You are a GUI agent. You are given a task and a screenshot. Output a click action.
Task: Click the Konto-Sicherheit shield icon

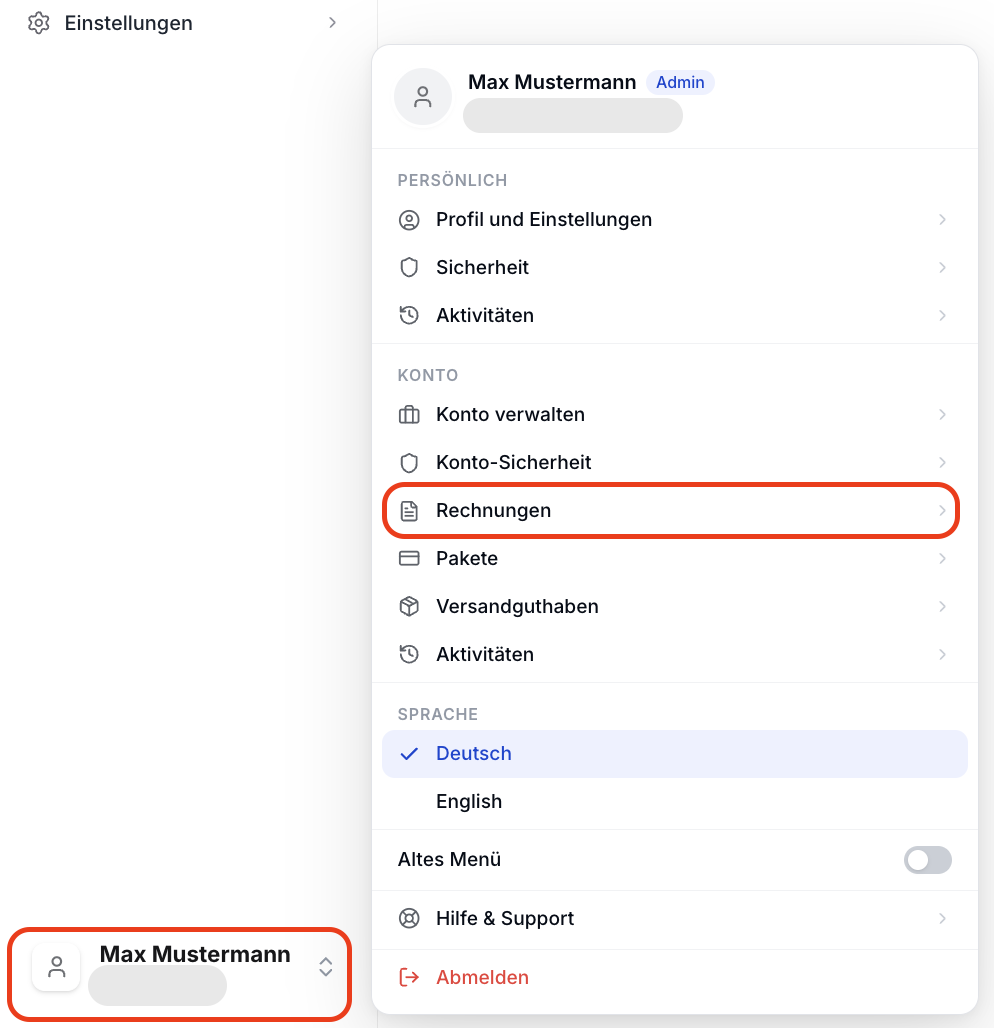tap(409, 463)
